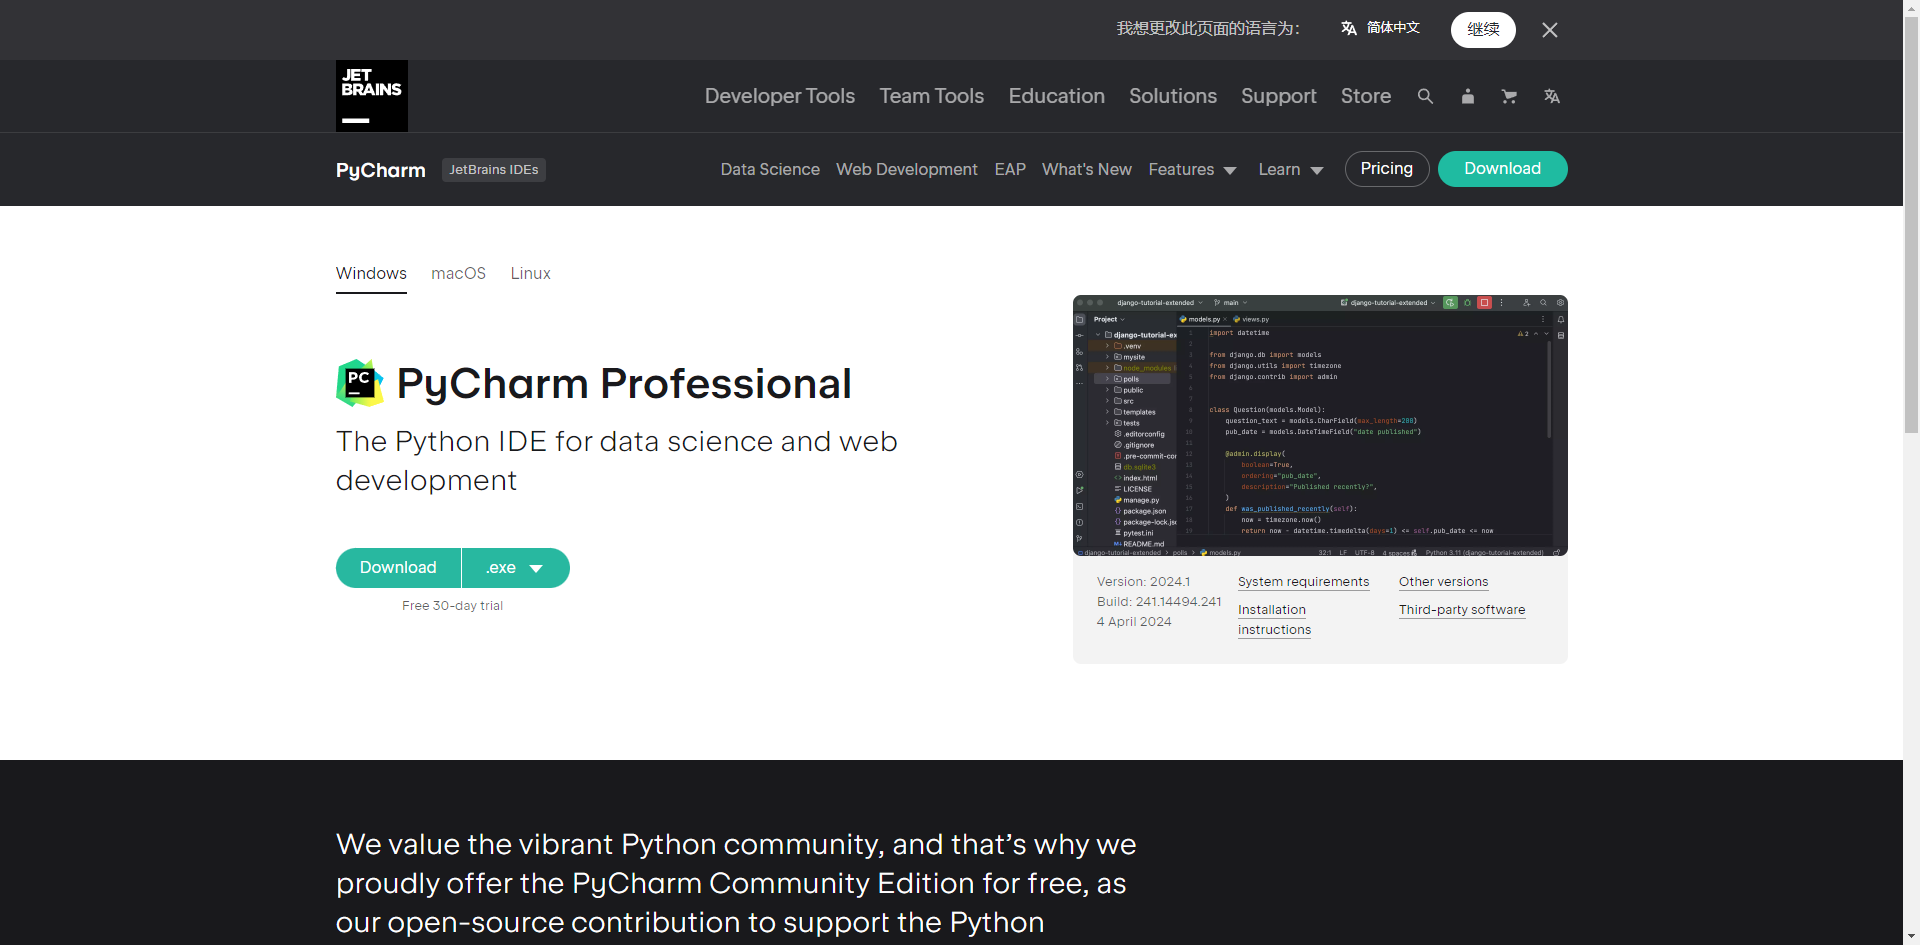Open Web Development page
Screen dimensions: 1920x945
coord(907,169)
